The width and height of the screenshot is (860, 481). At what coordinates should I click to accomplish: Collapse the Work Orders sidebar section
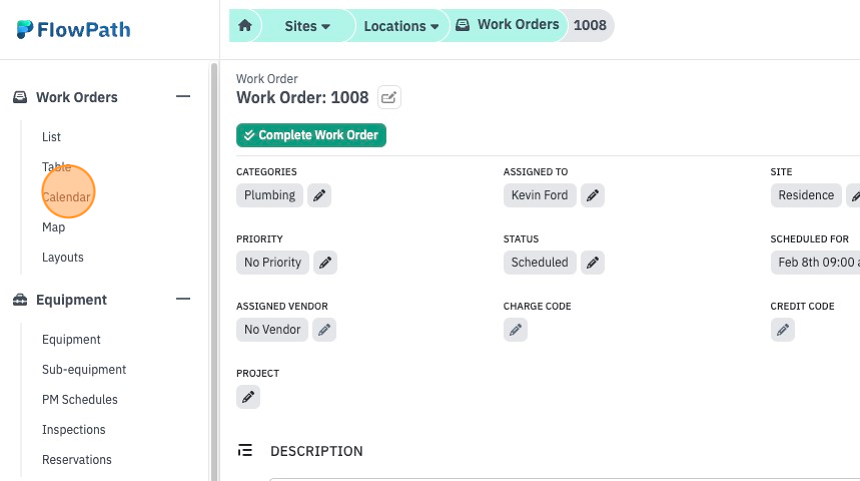[183, 97]
